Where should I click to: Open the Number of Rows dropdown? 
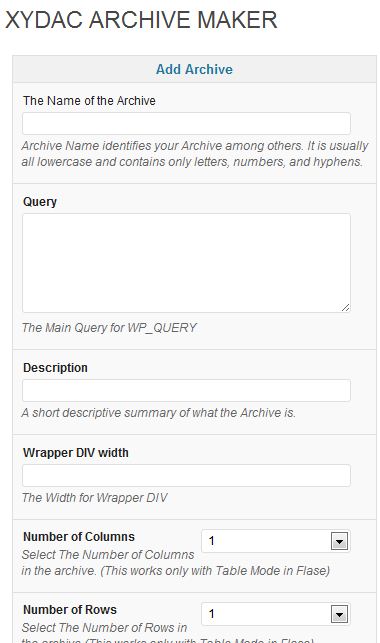click(x=276, y=614)
